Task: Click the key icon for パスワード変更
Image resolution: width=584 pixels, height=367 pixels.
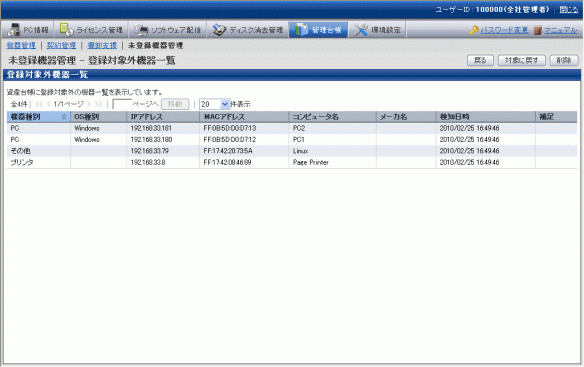Action: pos(474,30)
